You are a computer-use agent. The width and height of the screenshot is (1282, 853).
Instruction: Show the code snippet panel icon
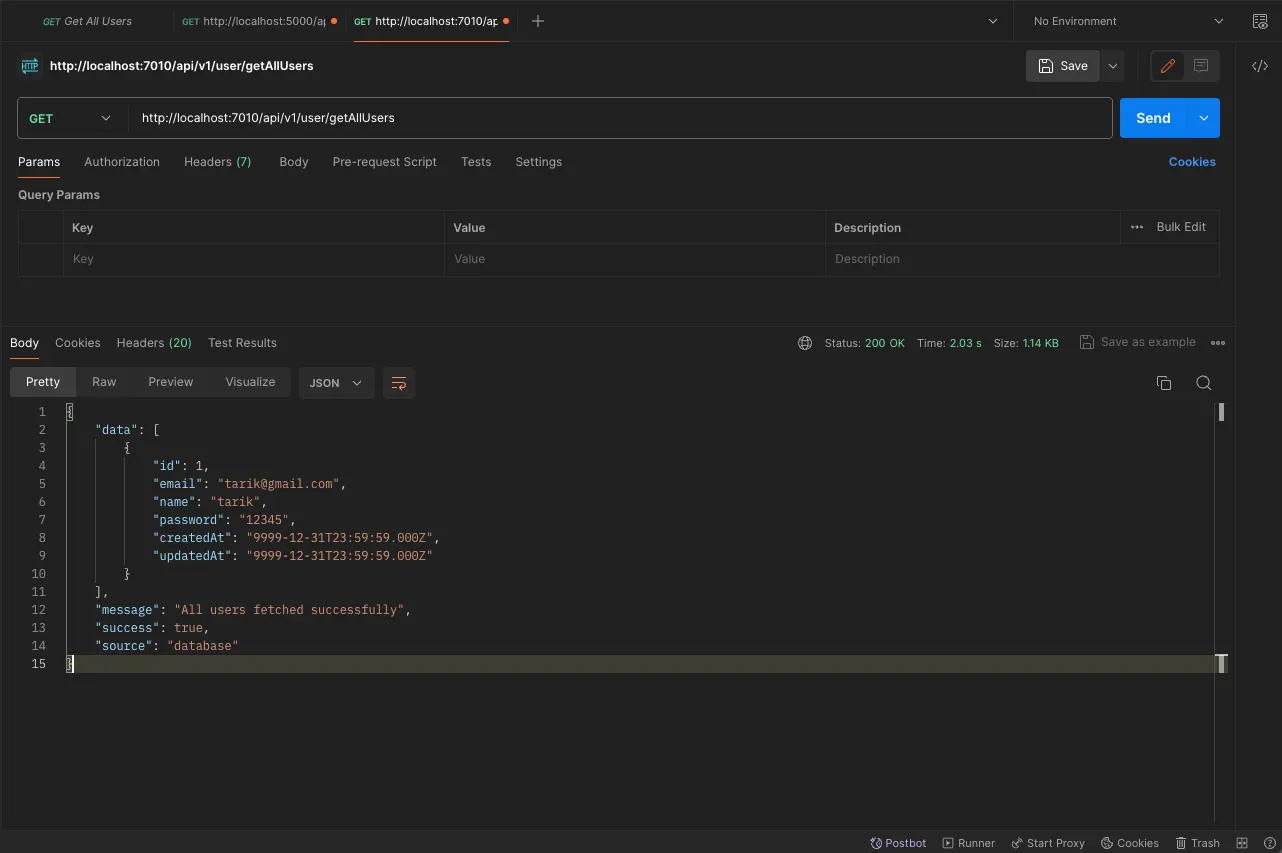[1260, 66]
